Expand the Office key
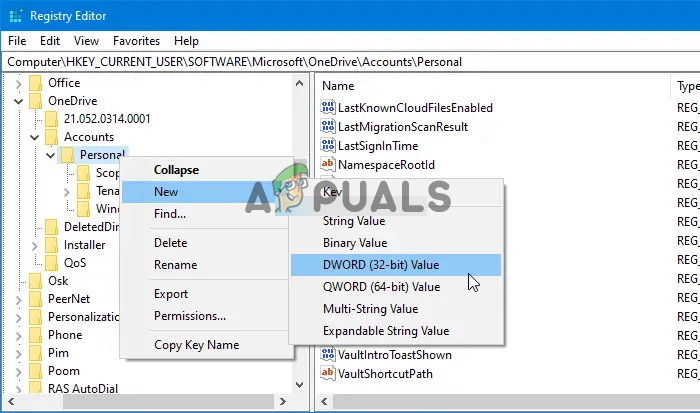700x413 pixels. click(18, 83)
